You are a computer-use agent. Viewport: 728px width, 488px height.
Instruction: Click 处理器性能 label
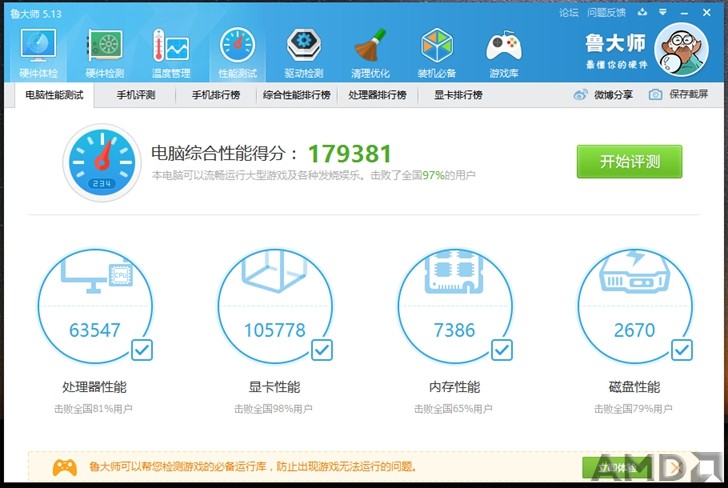94,387
